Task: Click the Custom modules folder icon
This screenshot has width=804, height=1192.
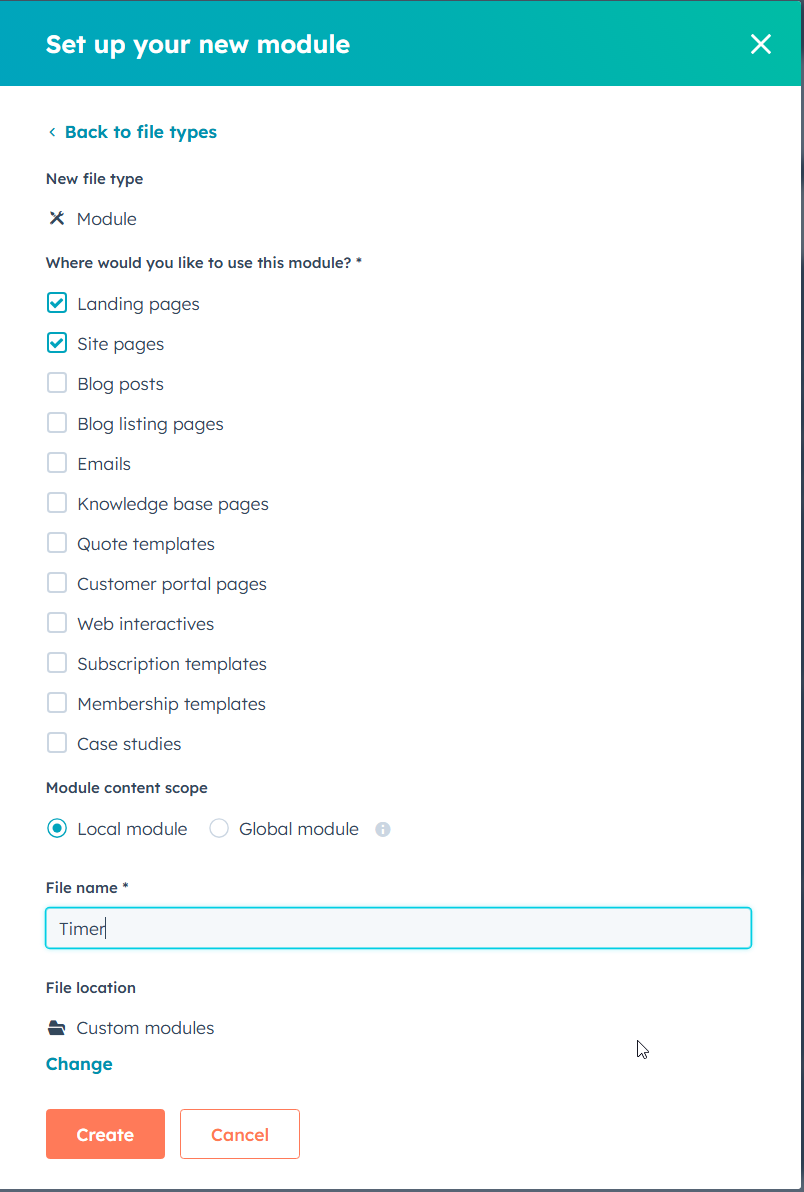Action: [56, 1029]
